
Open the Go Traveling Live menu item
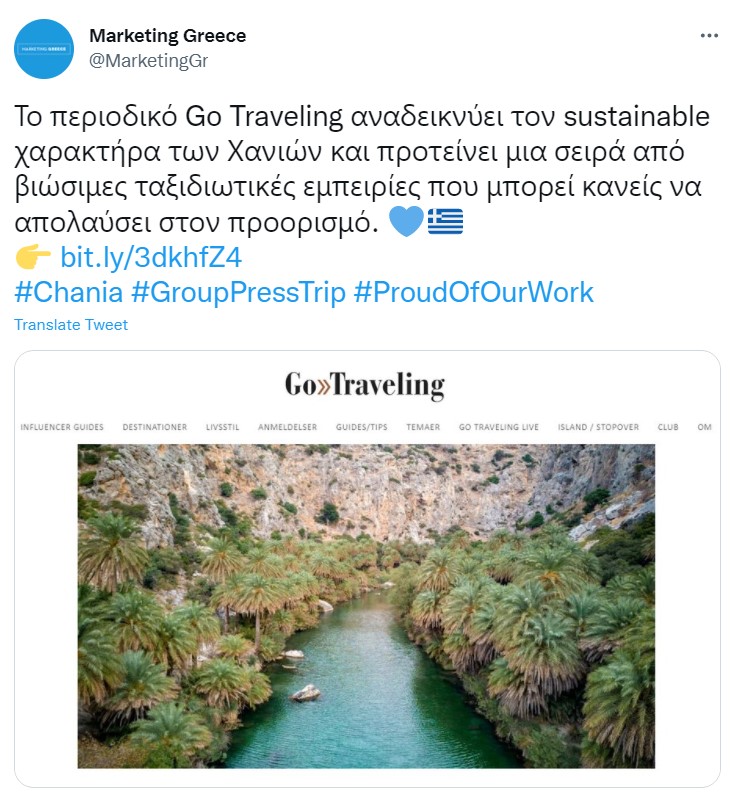click(499, 427)
